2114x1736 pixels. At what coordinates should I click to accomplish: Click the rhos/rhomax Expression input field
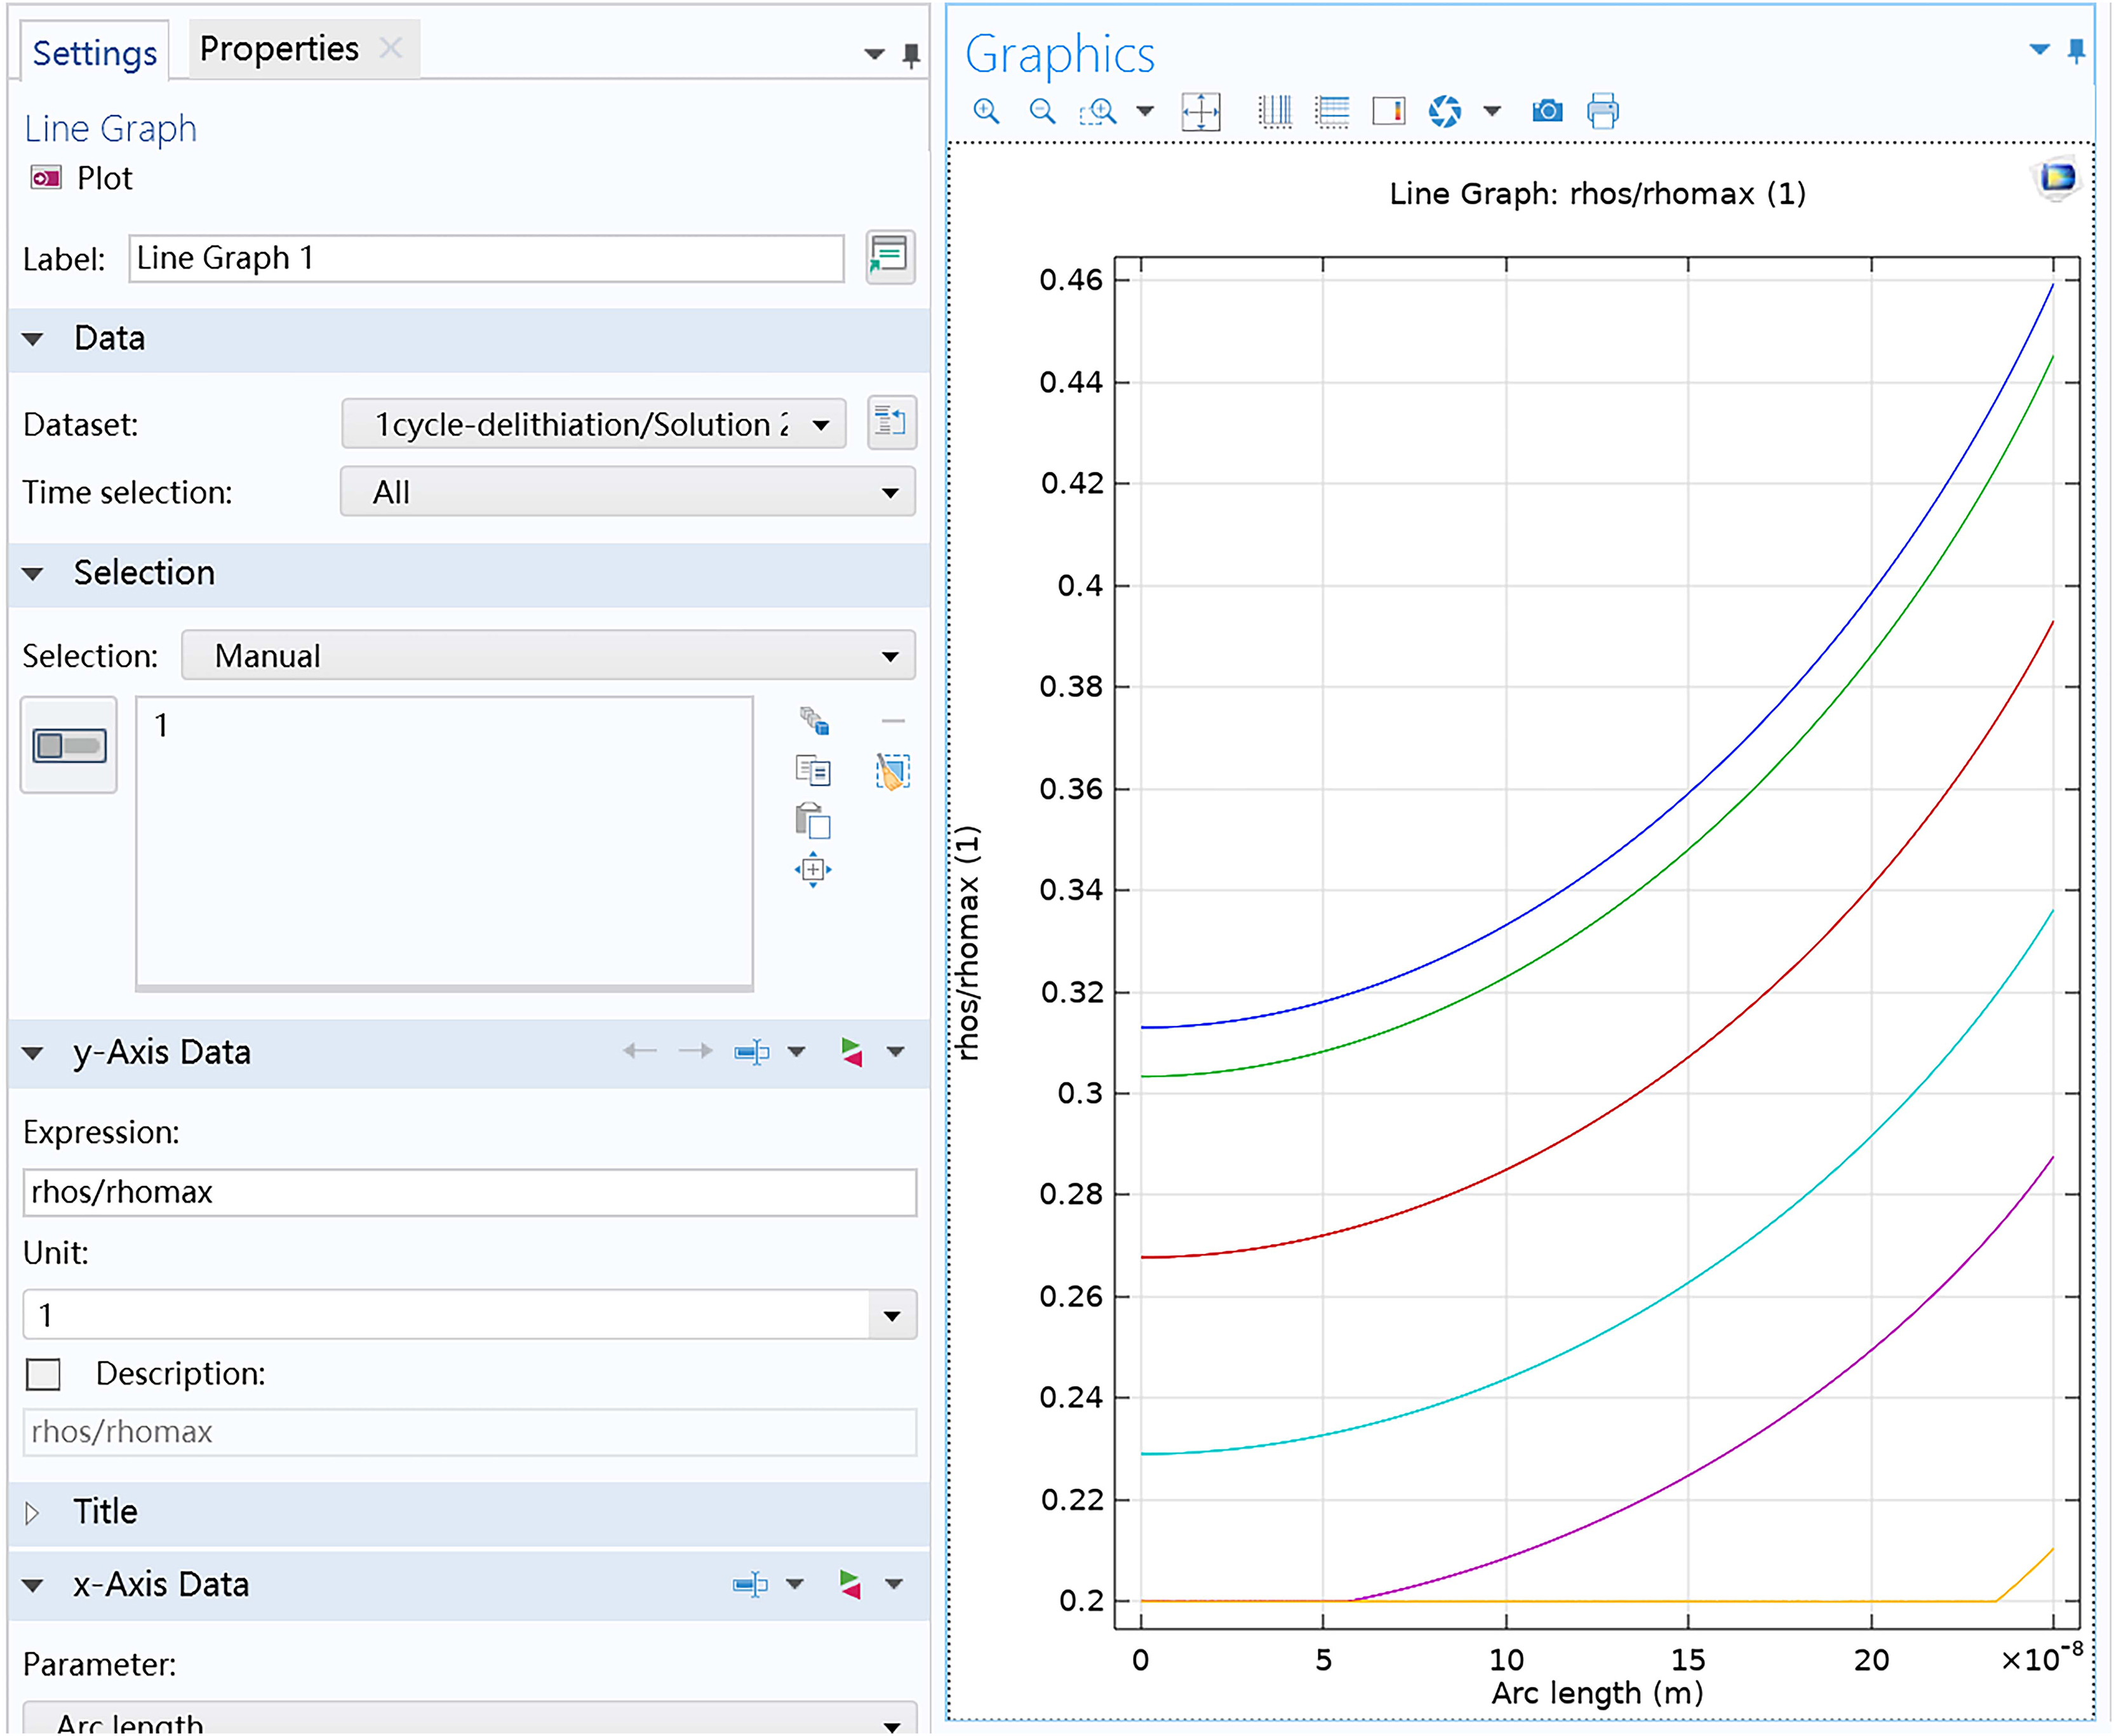click(x=469, y=1192)
